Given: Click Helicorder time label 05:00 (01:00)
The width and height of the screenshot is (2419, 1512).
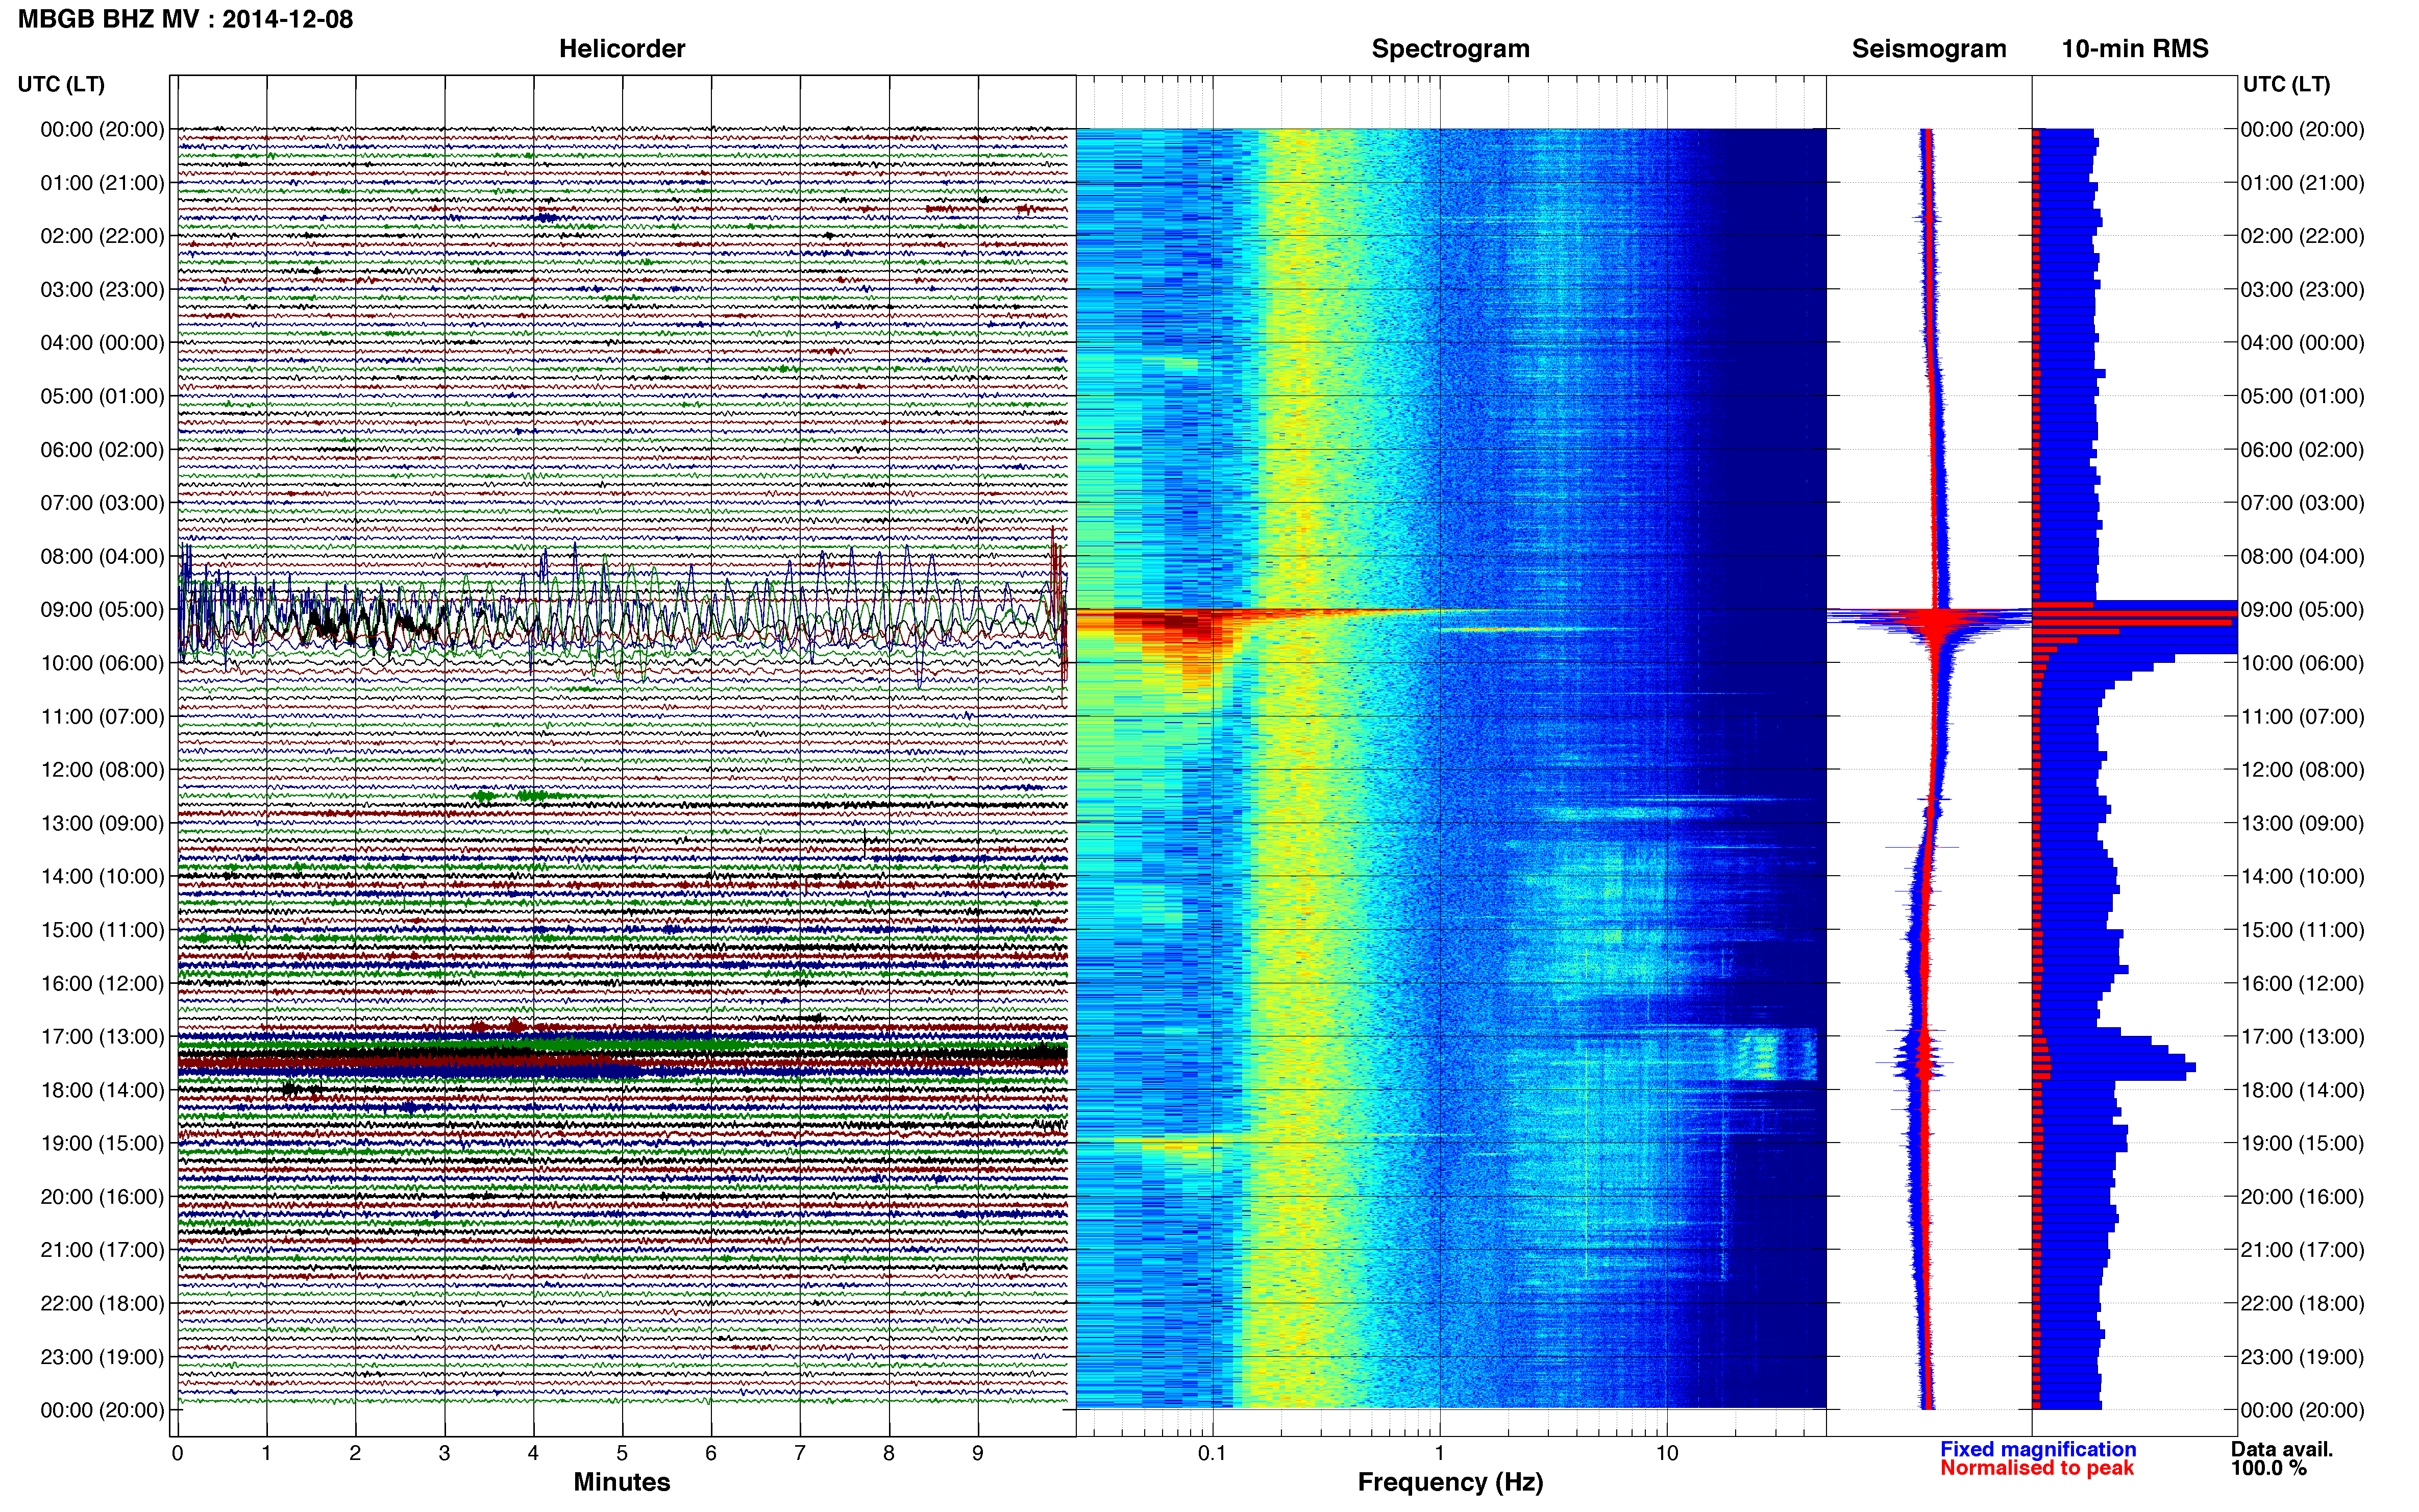Looking at the screenshot, I should pyautogui.click(x=102, y=396).
